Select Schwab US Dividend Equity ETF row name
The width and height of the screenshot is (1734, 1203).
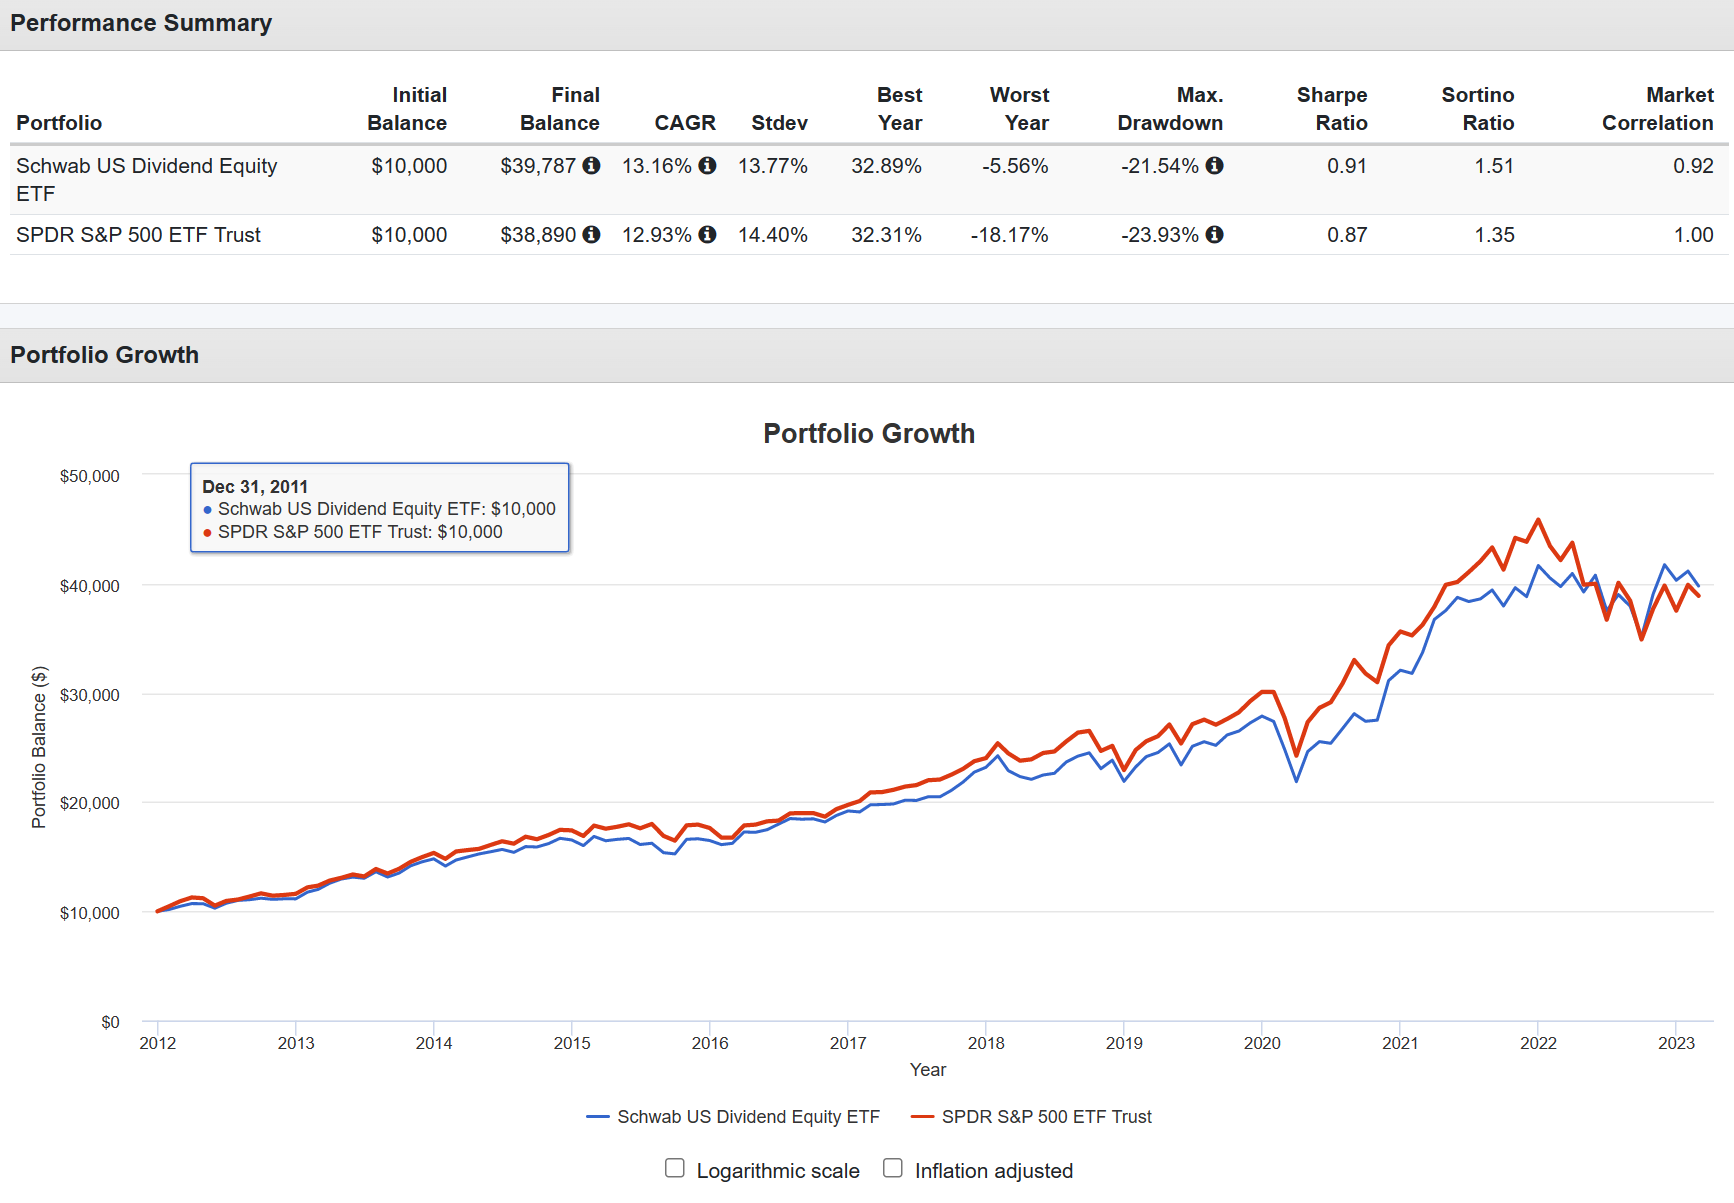147,179
